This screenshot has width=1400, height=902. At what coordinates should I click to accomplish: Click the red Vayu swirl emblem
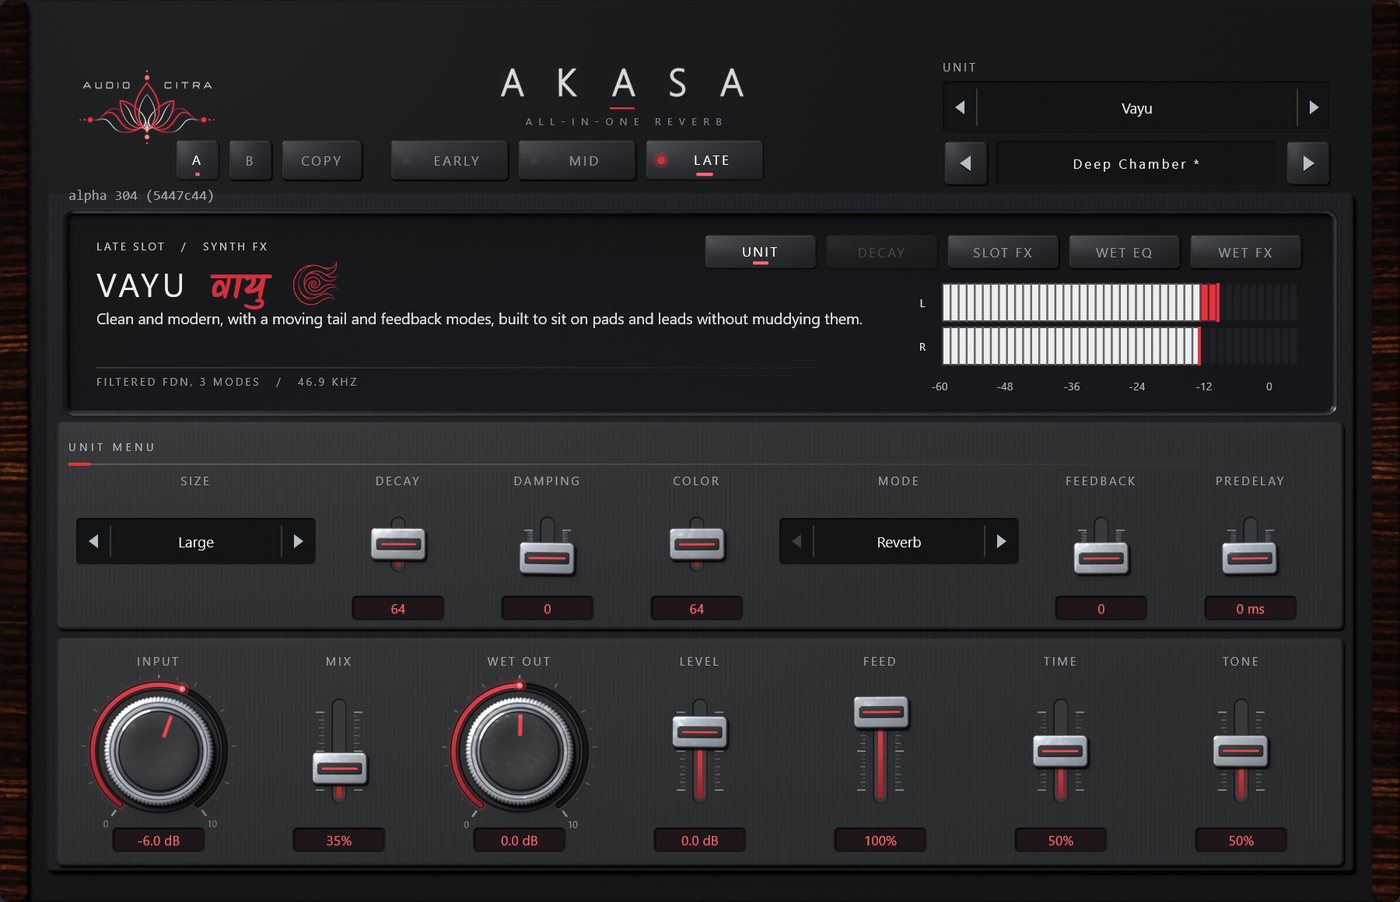point(315,284)
